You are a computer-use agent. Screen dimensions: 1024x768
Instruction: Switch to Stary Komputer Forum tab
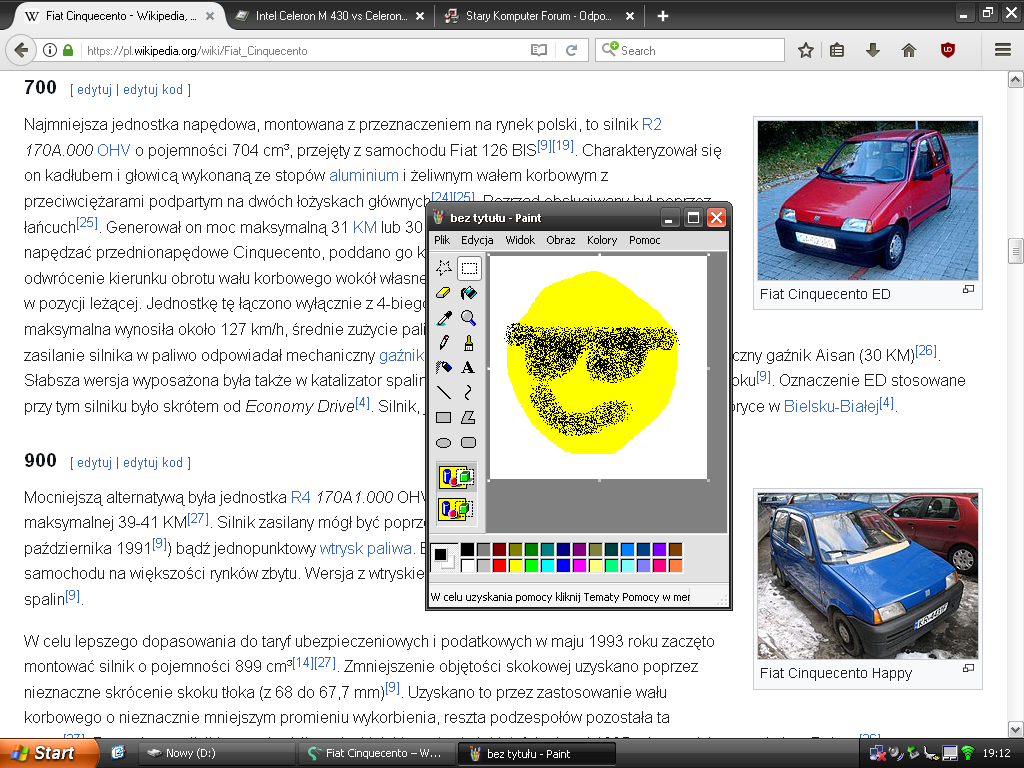click(538, 16)
